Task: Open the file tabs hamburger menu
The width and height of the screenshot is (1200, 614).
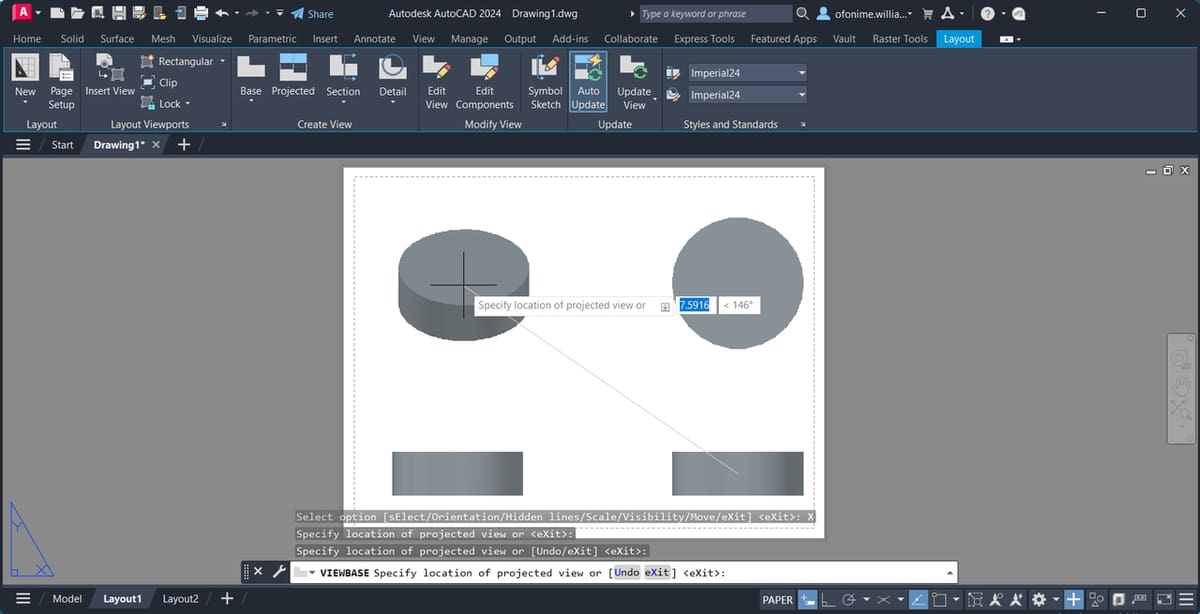Action: click(x=22, y=145)
